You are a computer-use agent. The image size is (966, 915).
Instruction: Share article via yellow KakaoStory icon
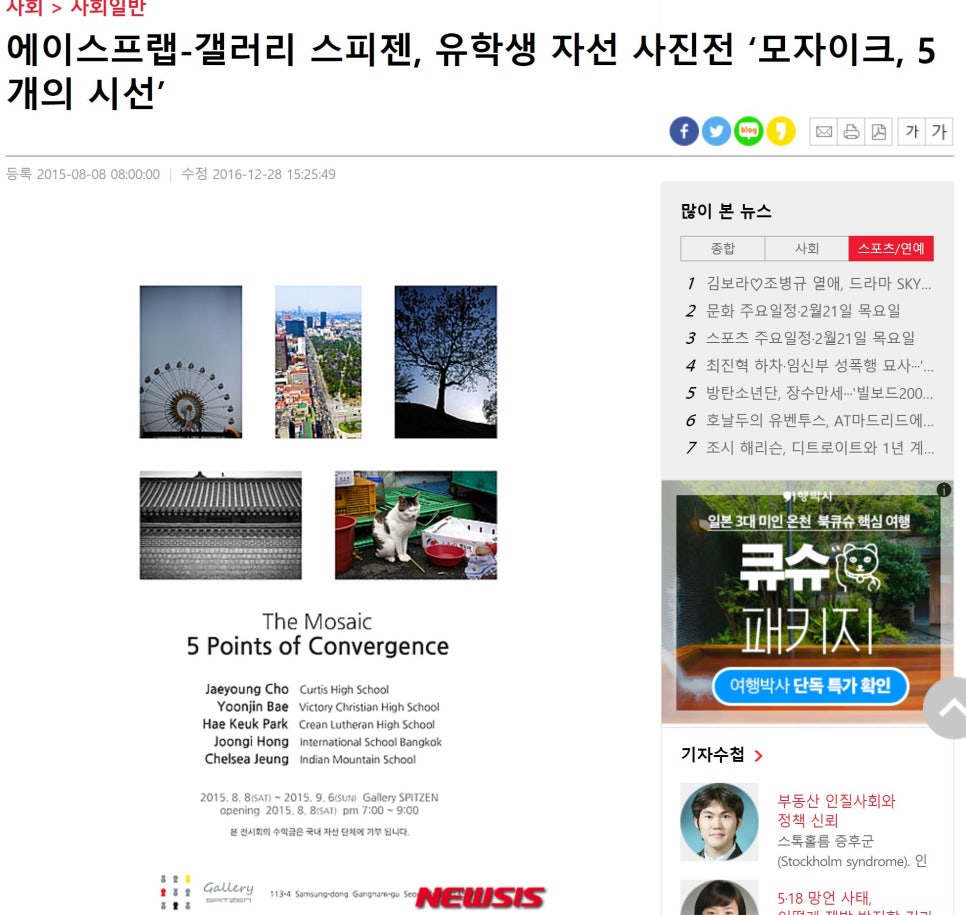click(x=781, y=131)
